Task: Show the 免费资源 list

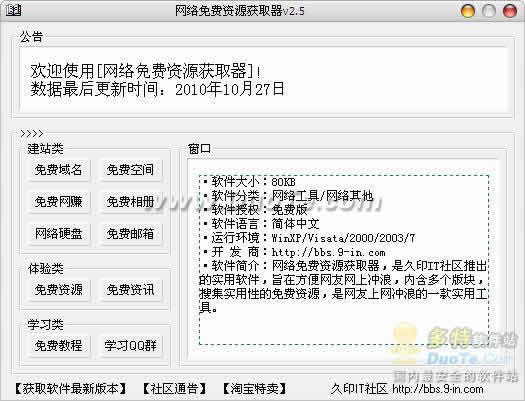Action: pyautogui.click(x=59, y=290)
